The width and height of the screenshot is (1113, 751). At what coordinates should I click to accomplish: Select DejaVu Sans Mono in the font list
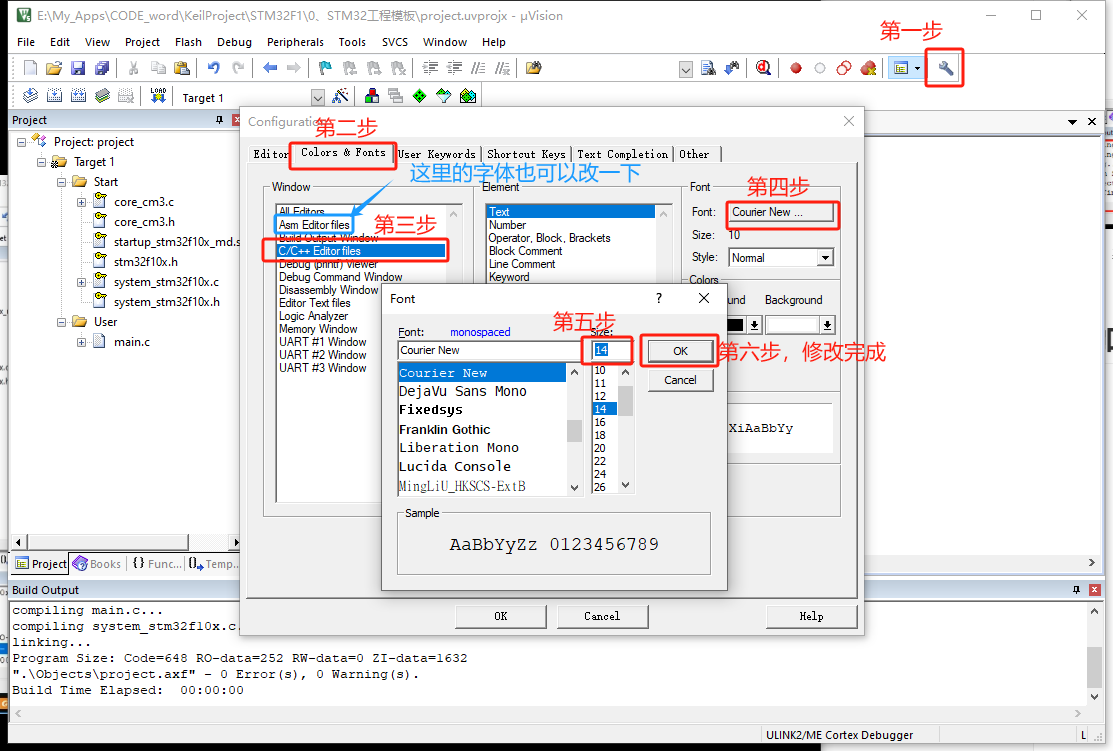click(x=463, y=391)
